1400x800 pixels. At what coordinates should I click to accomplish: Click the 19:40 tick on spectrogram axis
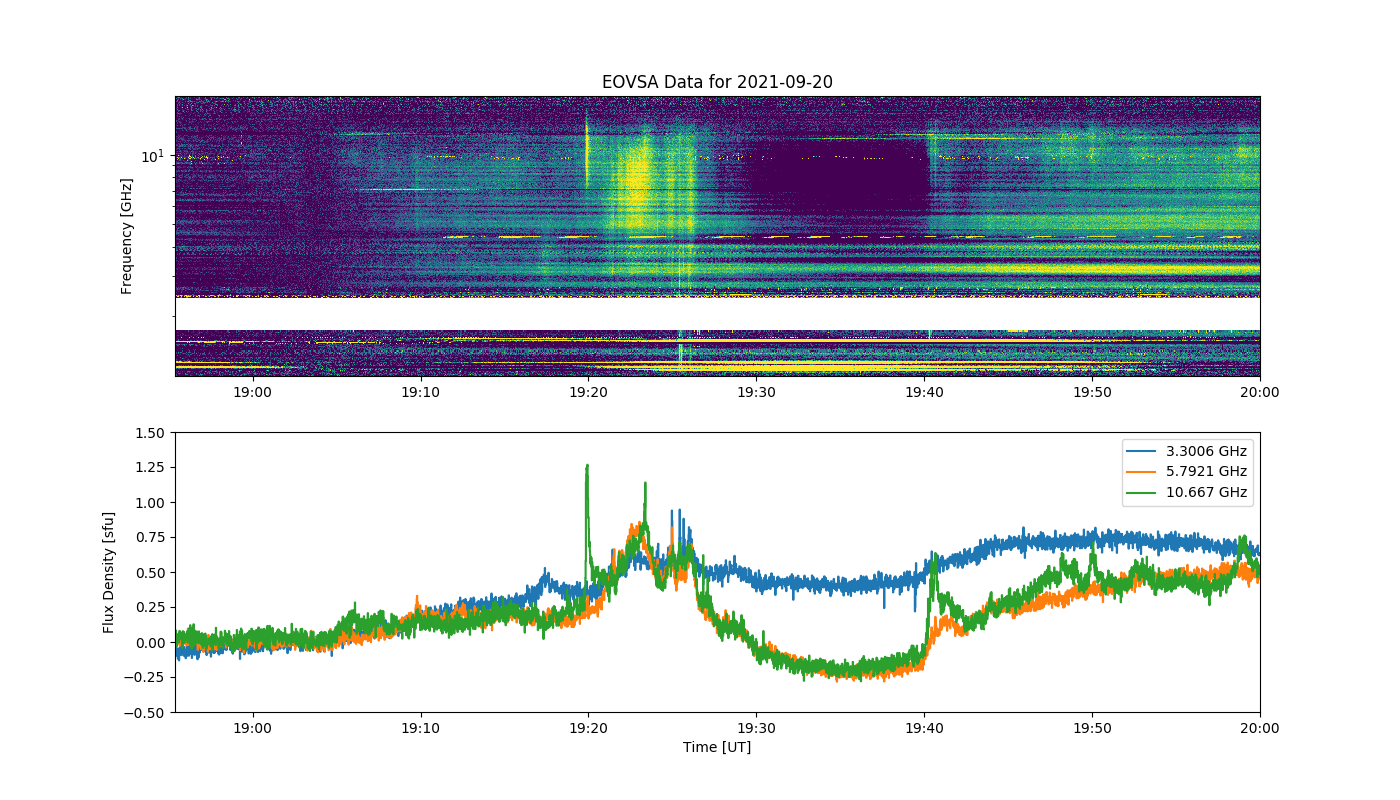click(x=924, y=392)
